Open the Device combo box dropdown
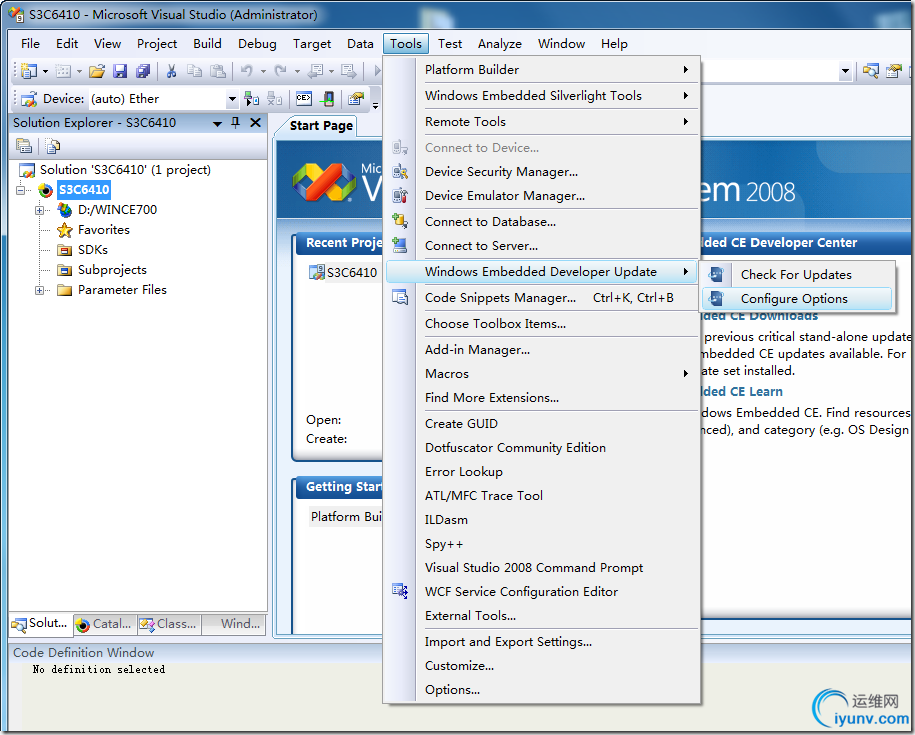 pos(232,99)
